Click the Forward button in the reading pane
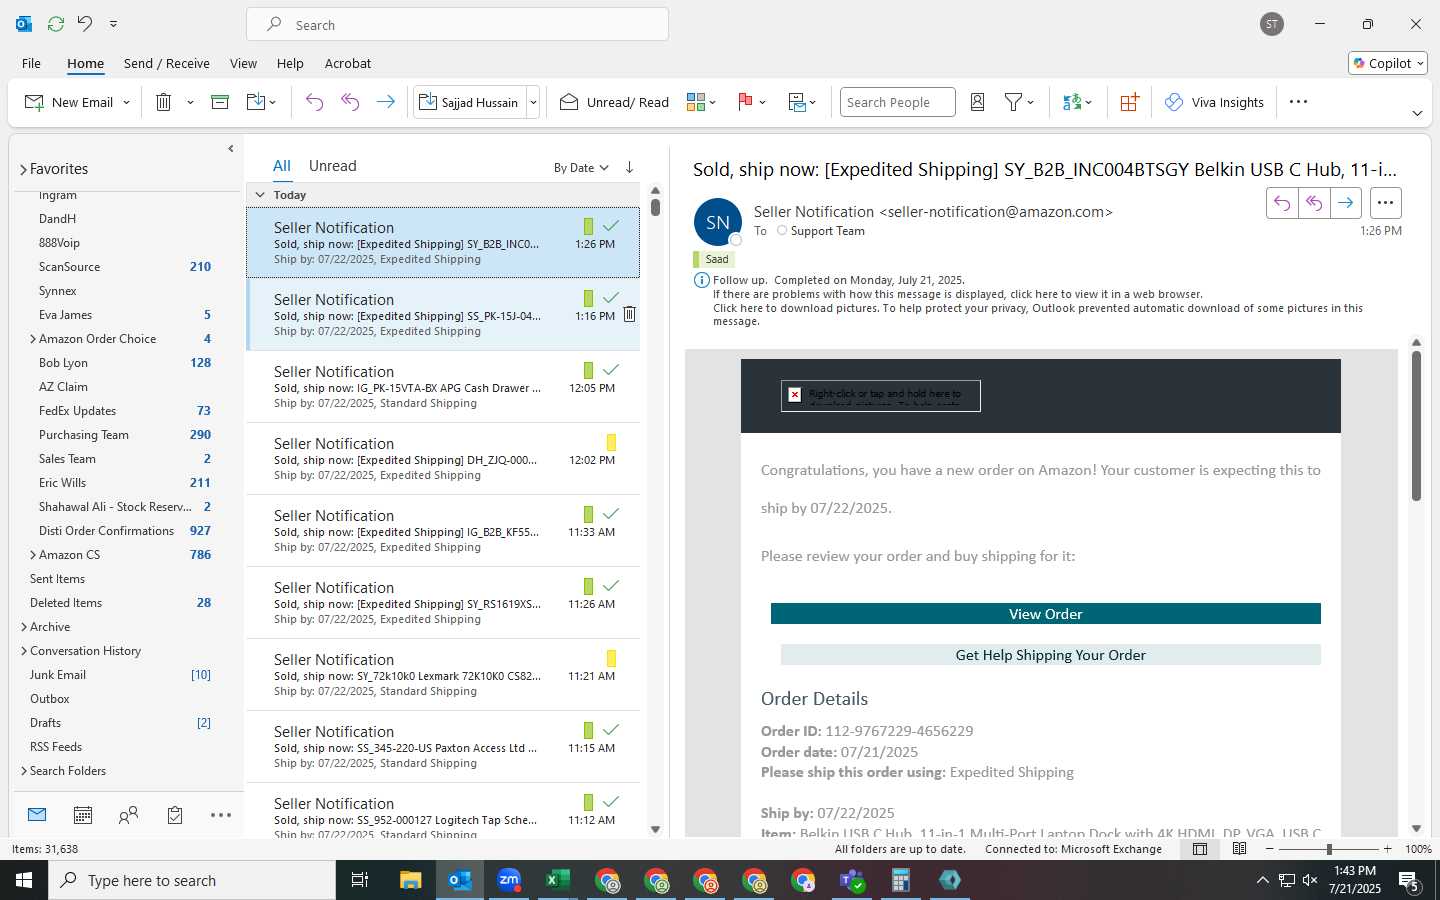1440x900 pixels. pyautogui.click(x=1346, y=203)
